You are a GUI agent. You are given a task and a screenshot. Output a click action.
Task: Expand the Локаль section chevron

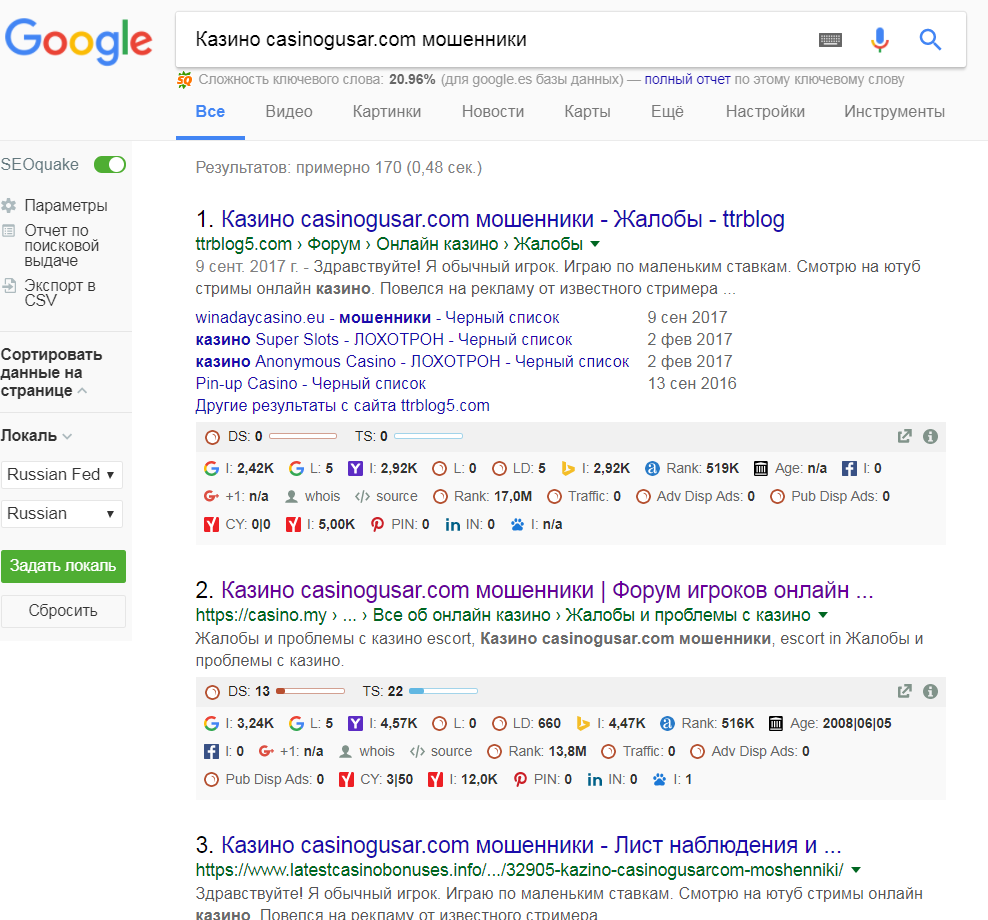click(67, 436)
